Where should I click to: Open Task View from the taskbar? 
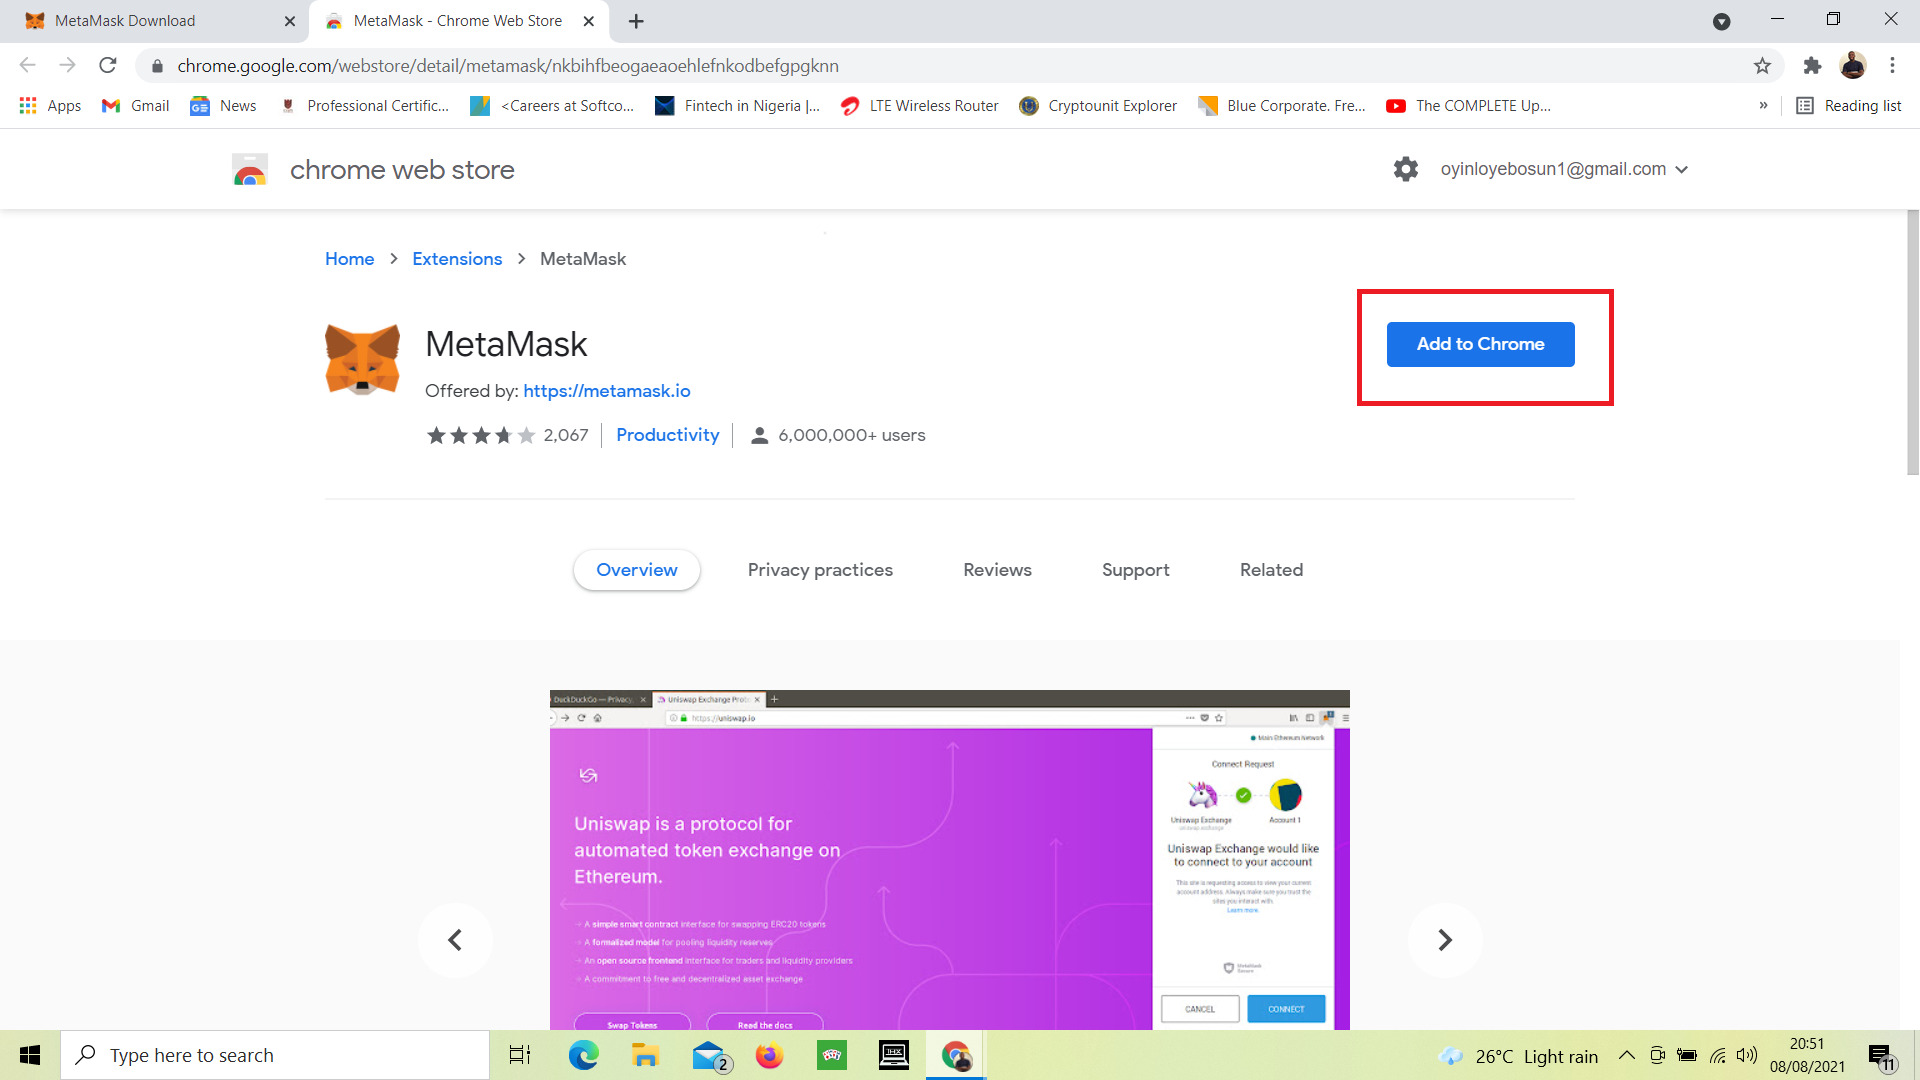[x=520, y=1055]
